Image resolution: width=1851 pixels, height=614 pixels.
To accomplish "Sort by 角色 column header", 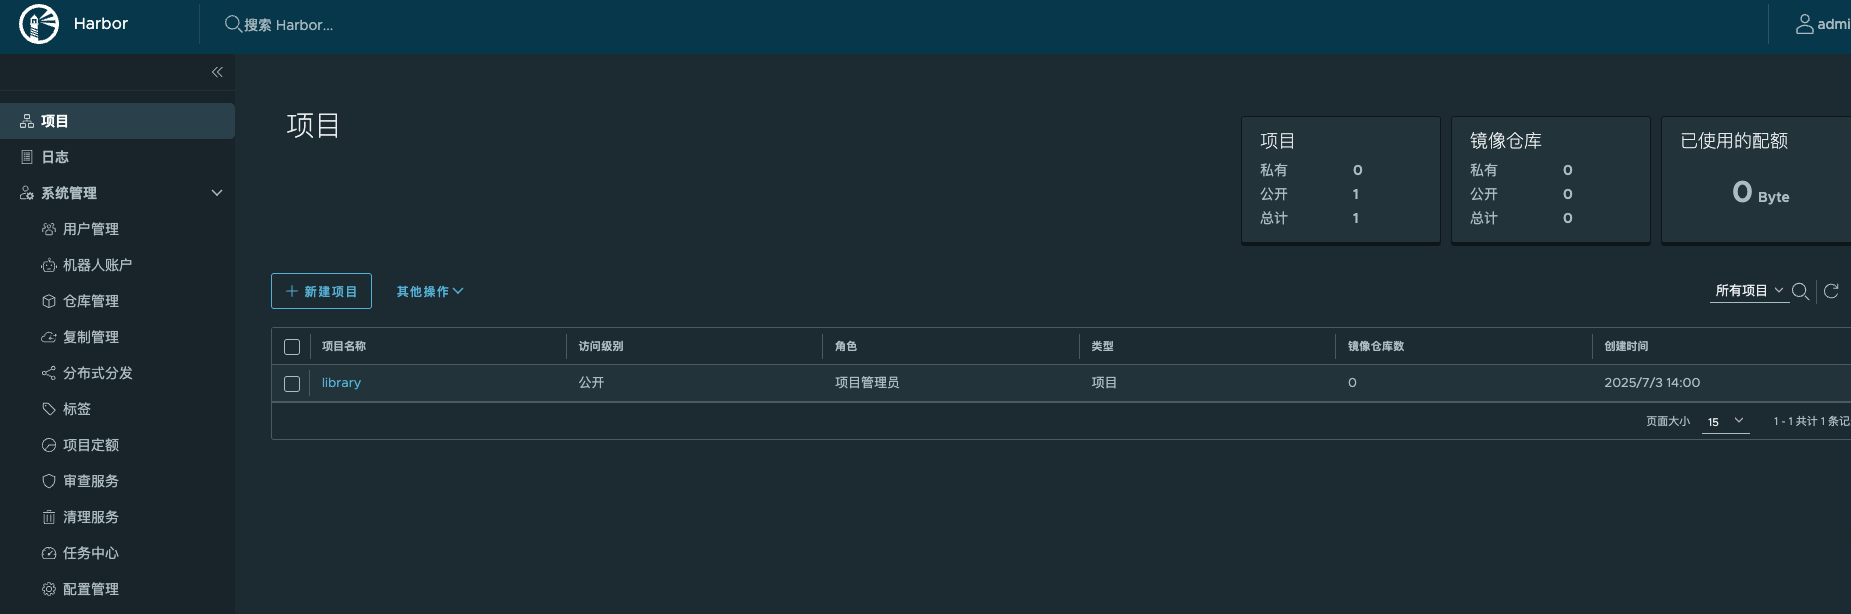I will (x=846, y=346).
